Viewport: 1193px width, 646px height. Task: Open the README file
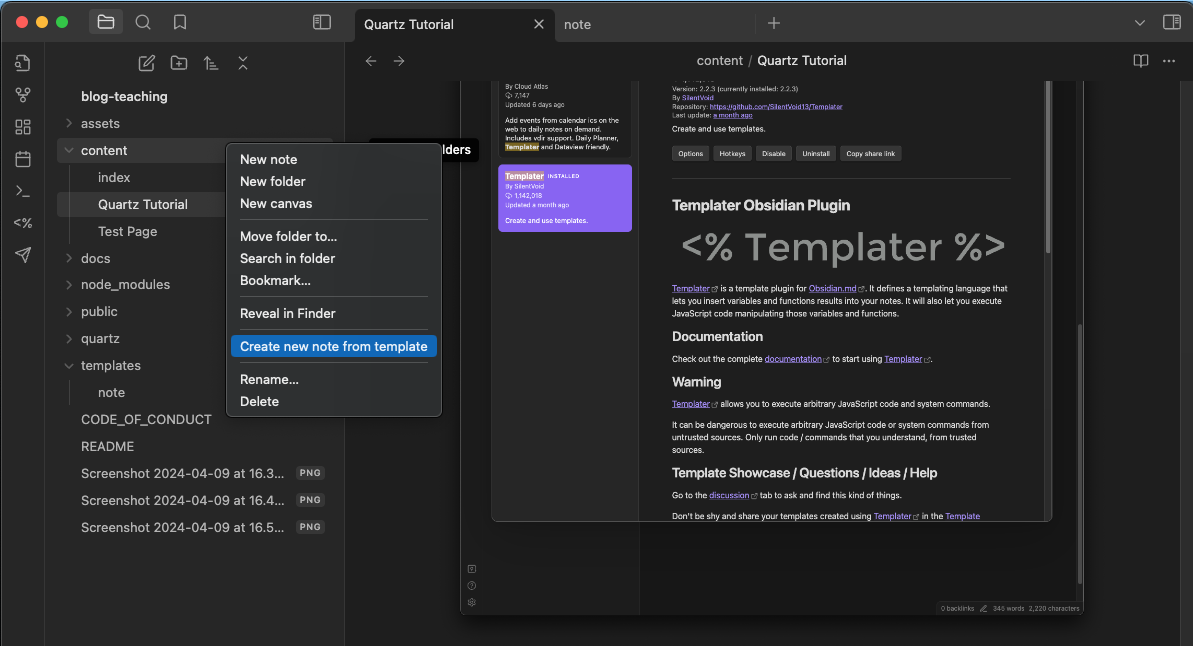pos(107,447)
